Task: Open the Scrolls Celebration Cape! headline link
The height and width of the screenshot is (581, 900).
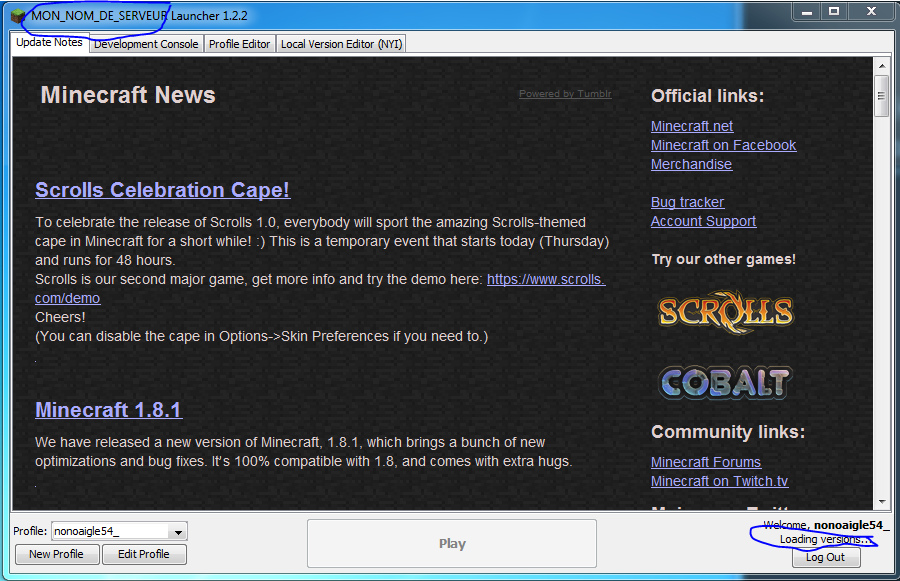Action: pyautogui.click(x=162, y=190)
